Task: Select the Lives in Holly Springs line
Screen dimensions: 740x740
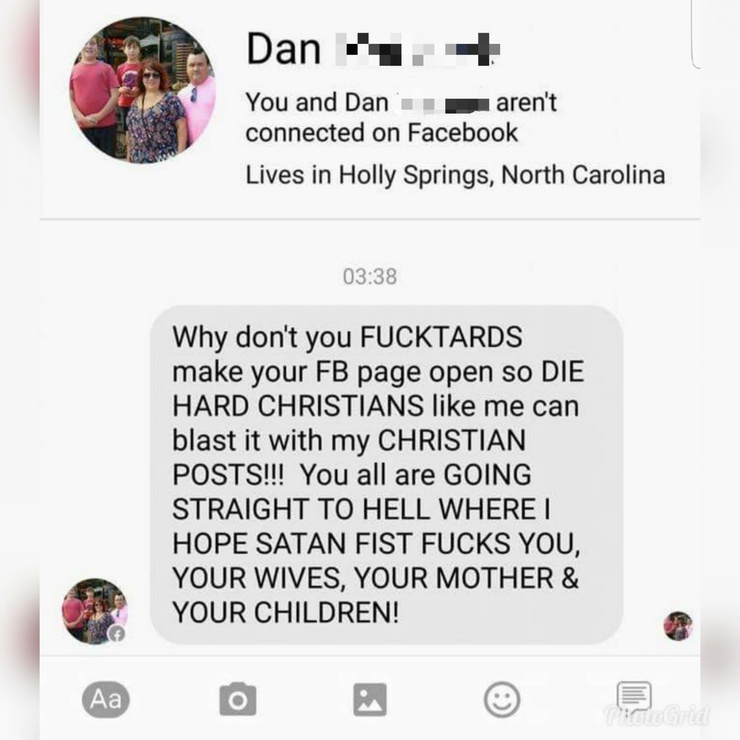Action: click(x=455, y=176)
